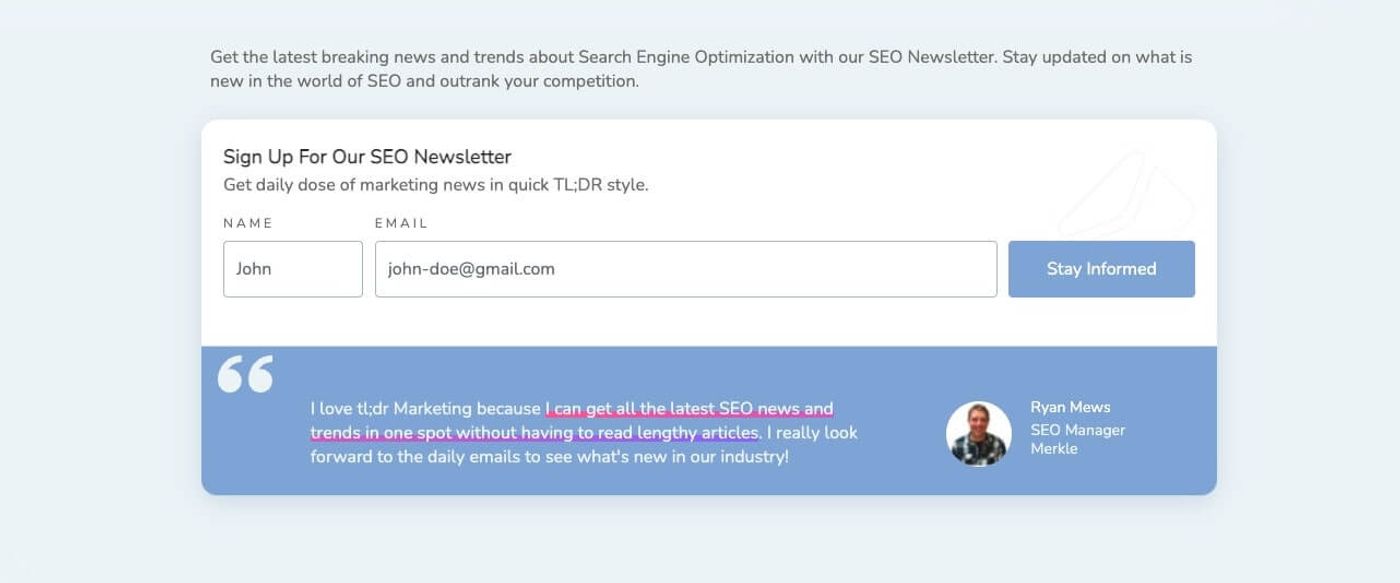Click the EMAIL field label

401,223
